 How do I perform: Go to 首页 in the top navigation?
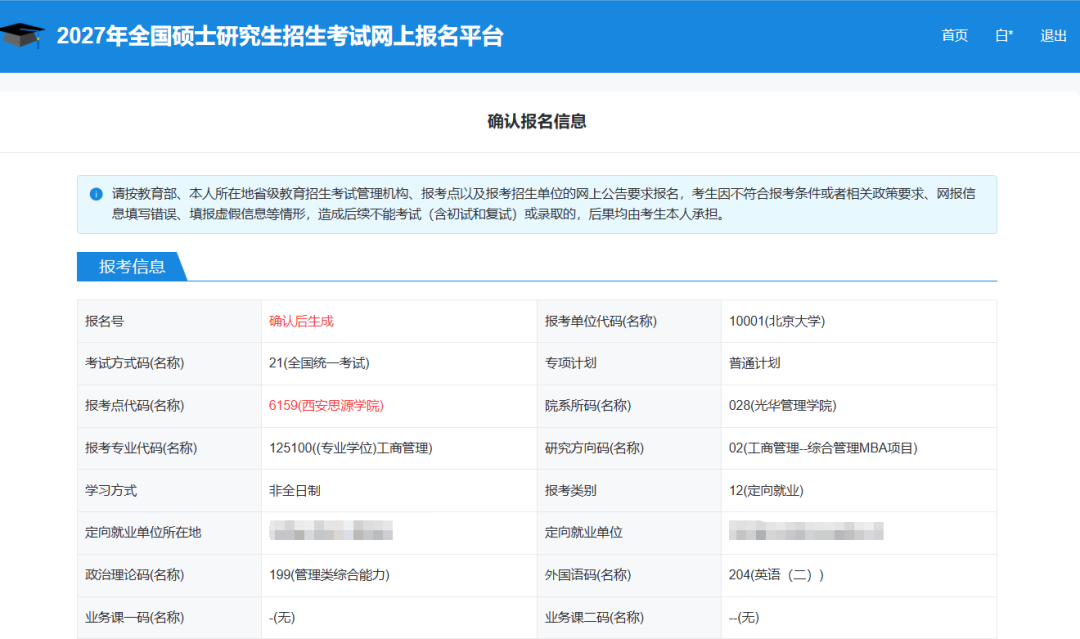955,36
